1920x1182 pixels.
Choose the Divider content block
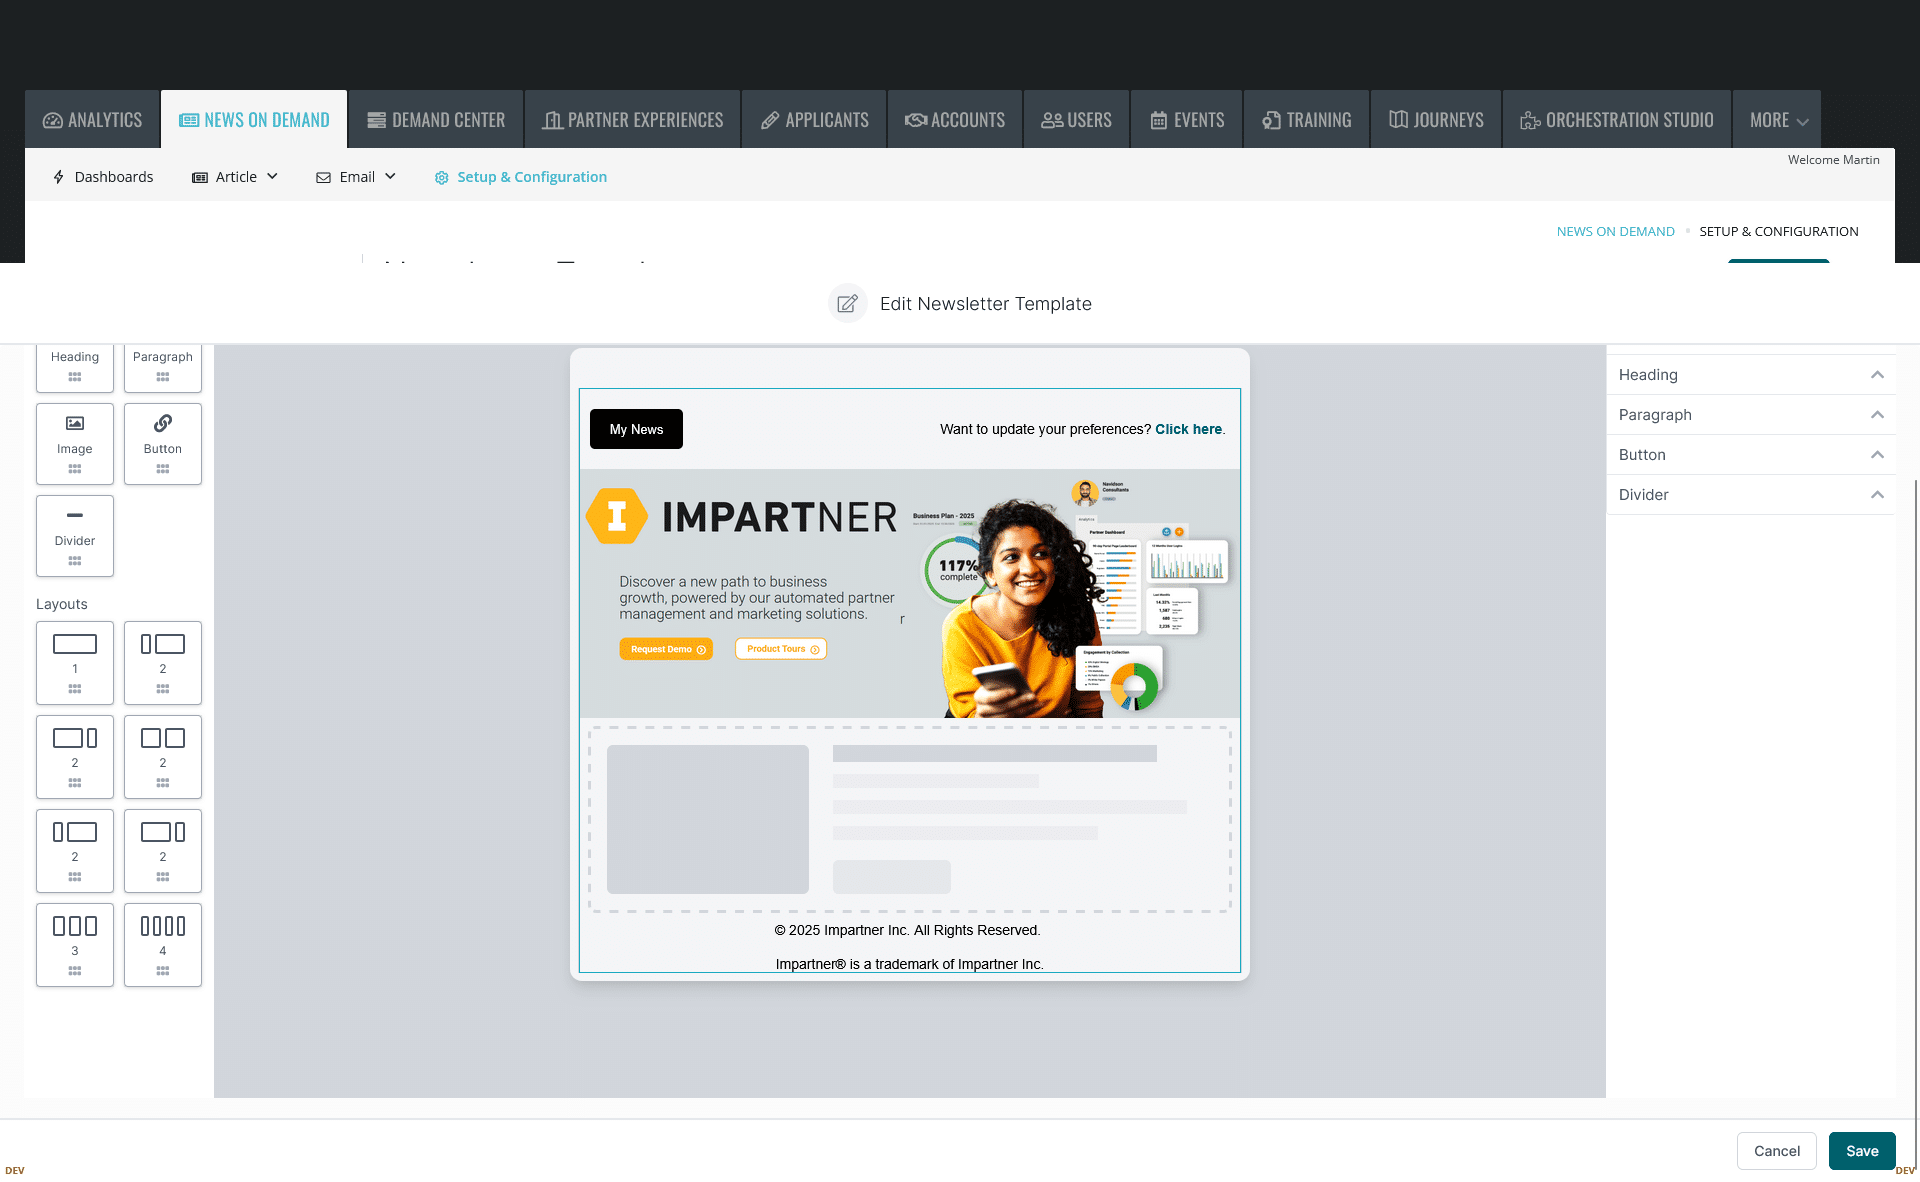(75, 536)
